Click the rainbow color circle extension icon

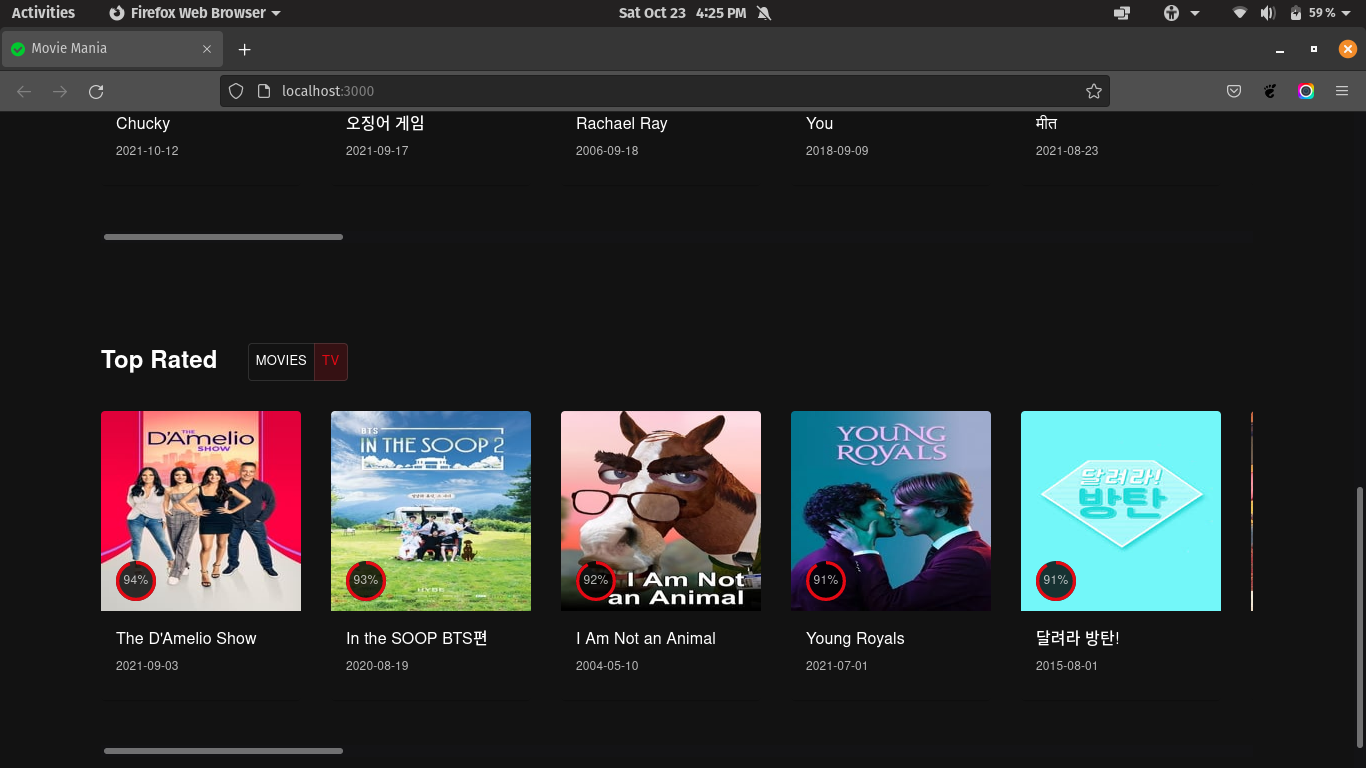pos(1306,91)
